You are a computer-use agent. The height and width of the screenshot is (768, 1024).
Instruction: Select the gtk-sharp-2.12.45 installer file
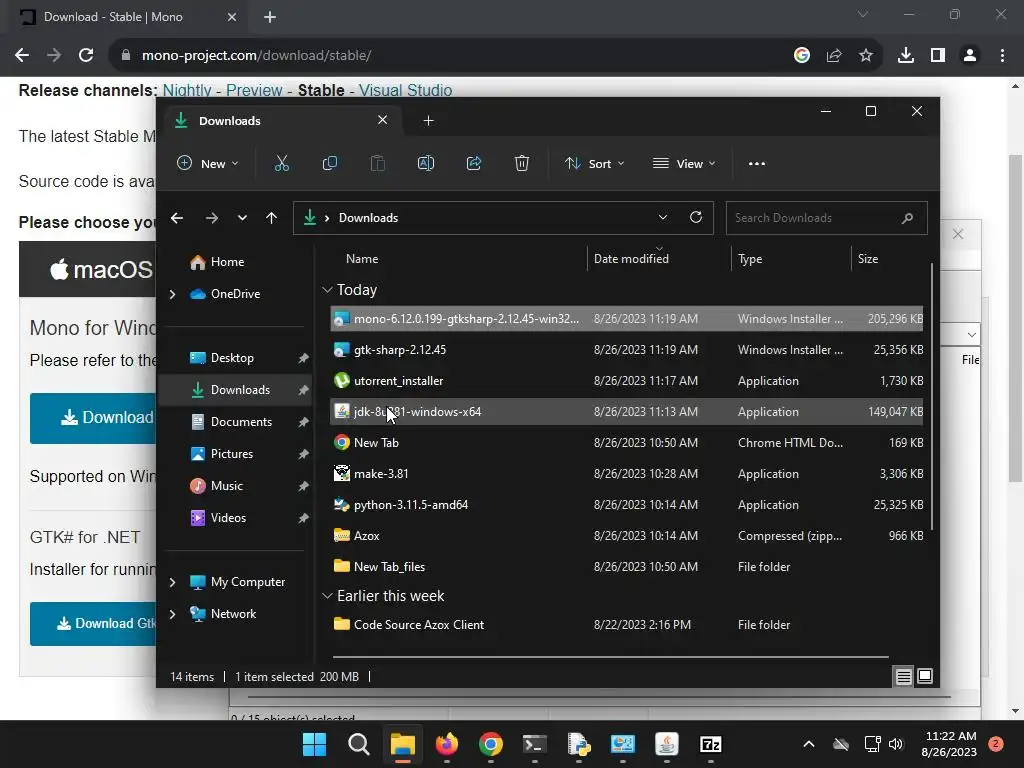[x=626, y=350]
